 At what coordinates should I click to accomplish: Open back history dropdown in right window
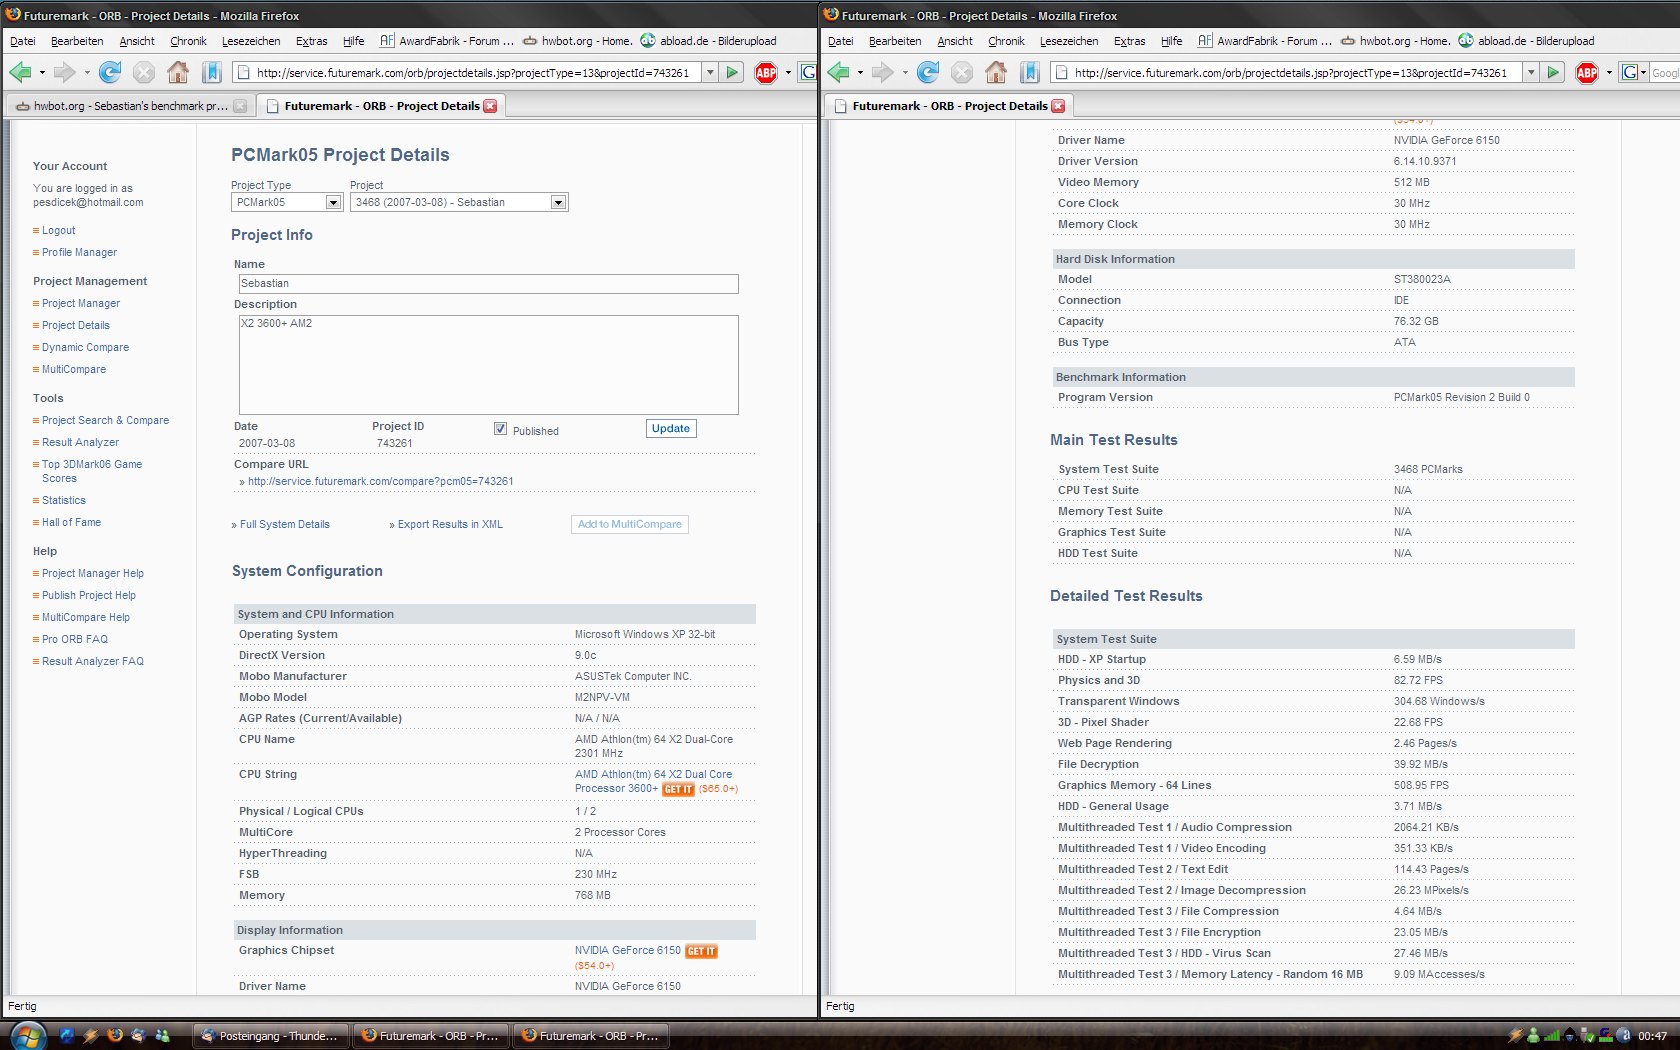click(860, 72)
